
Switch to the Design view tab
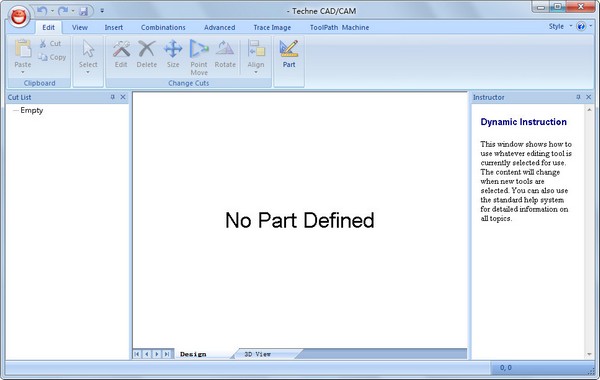(193, 354)
